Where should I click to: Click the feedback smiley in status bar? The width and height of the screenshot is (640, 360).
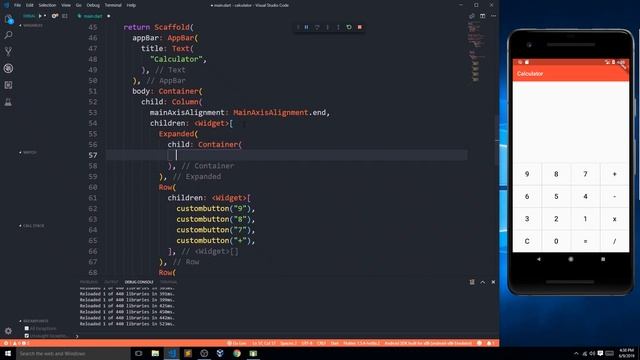point(480,343)
